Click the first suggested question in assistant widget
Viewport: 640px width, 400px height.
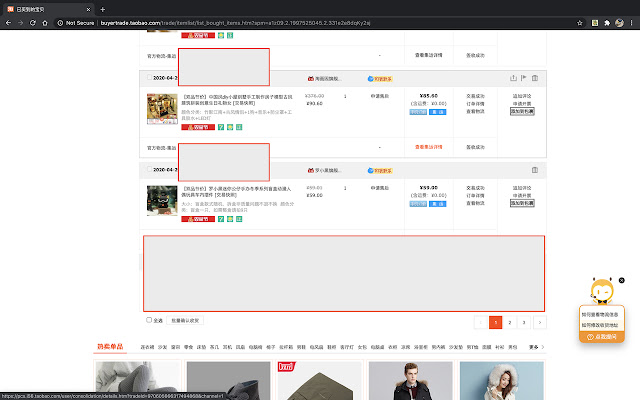click(600, 315)
